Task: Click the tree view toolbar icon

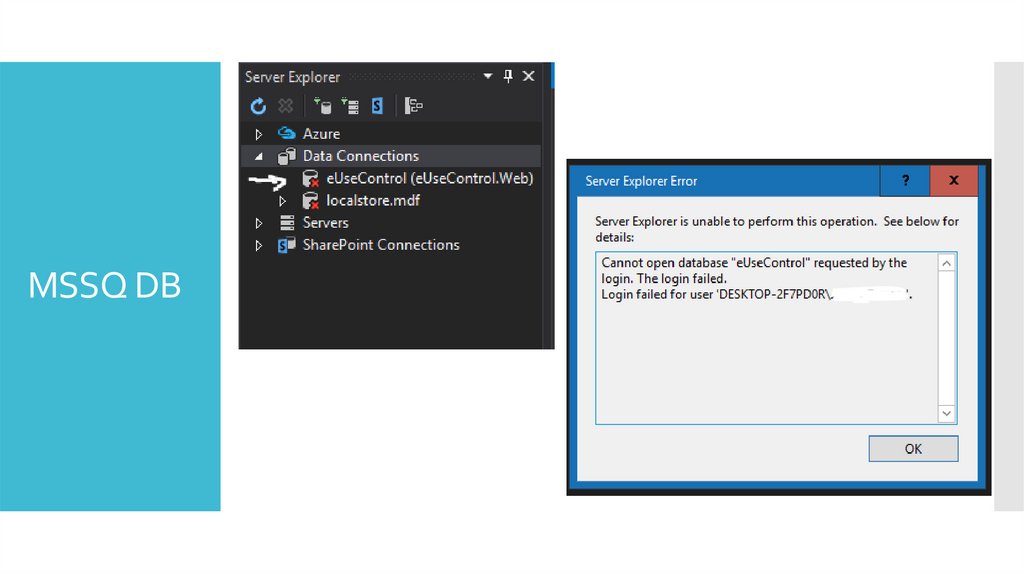Action: (413, 106)
